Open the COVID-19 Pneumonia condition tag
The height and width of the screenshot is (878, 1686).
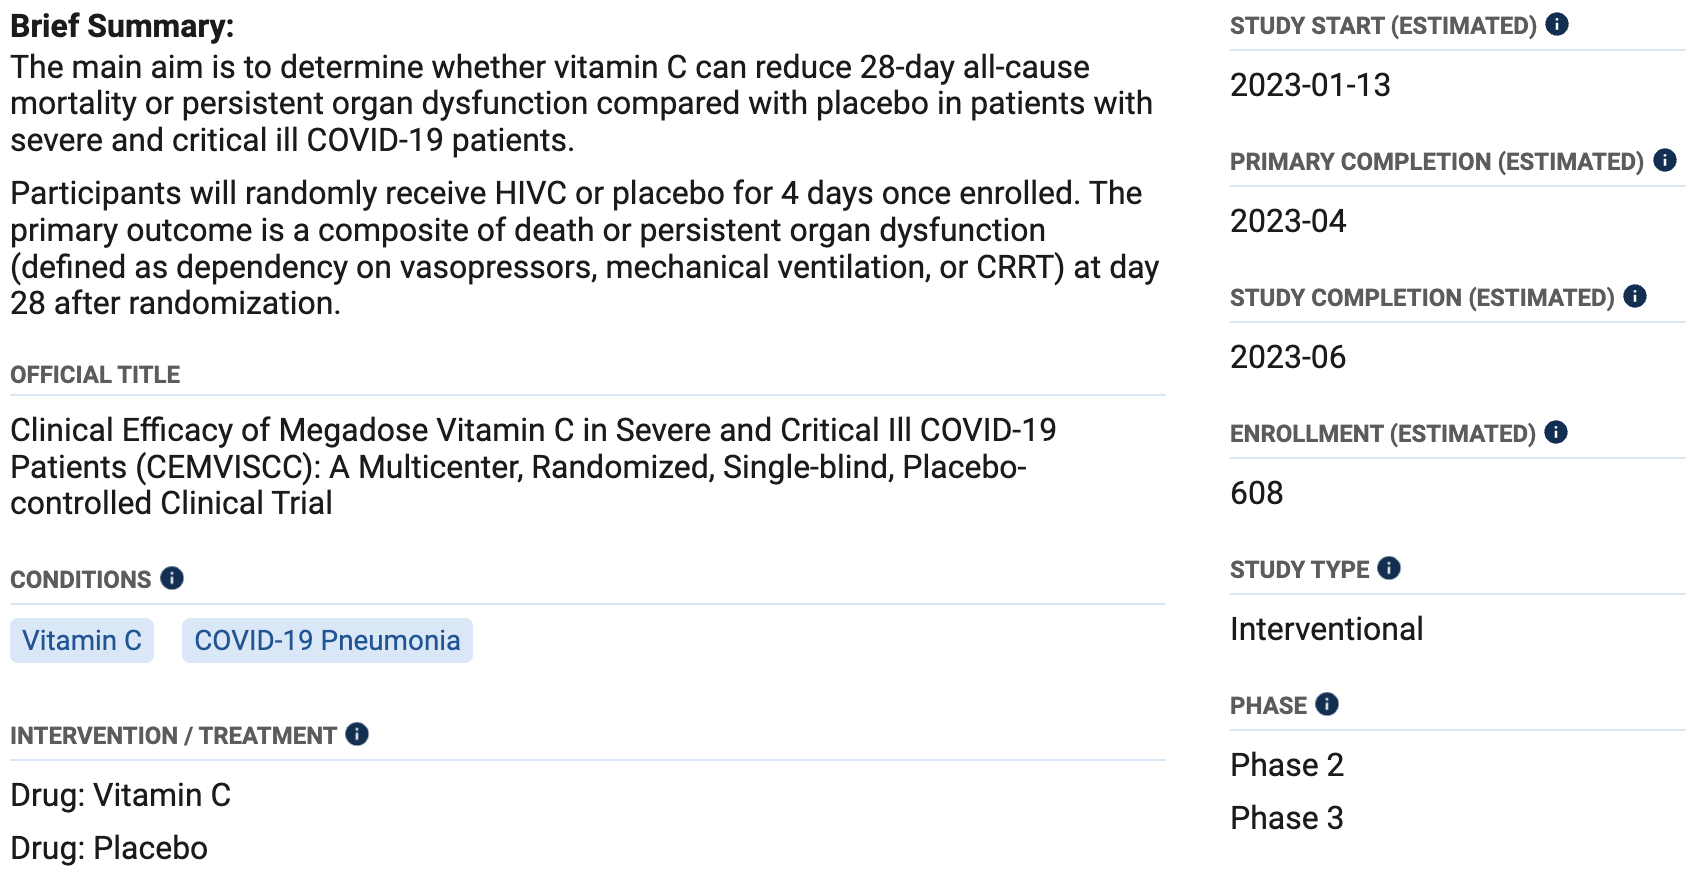[x=327, y=640]
